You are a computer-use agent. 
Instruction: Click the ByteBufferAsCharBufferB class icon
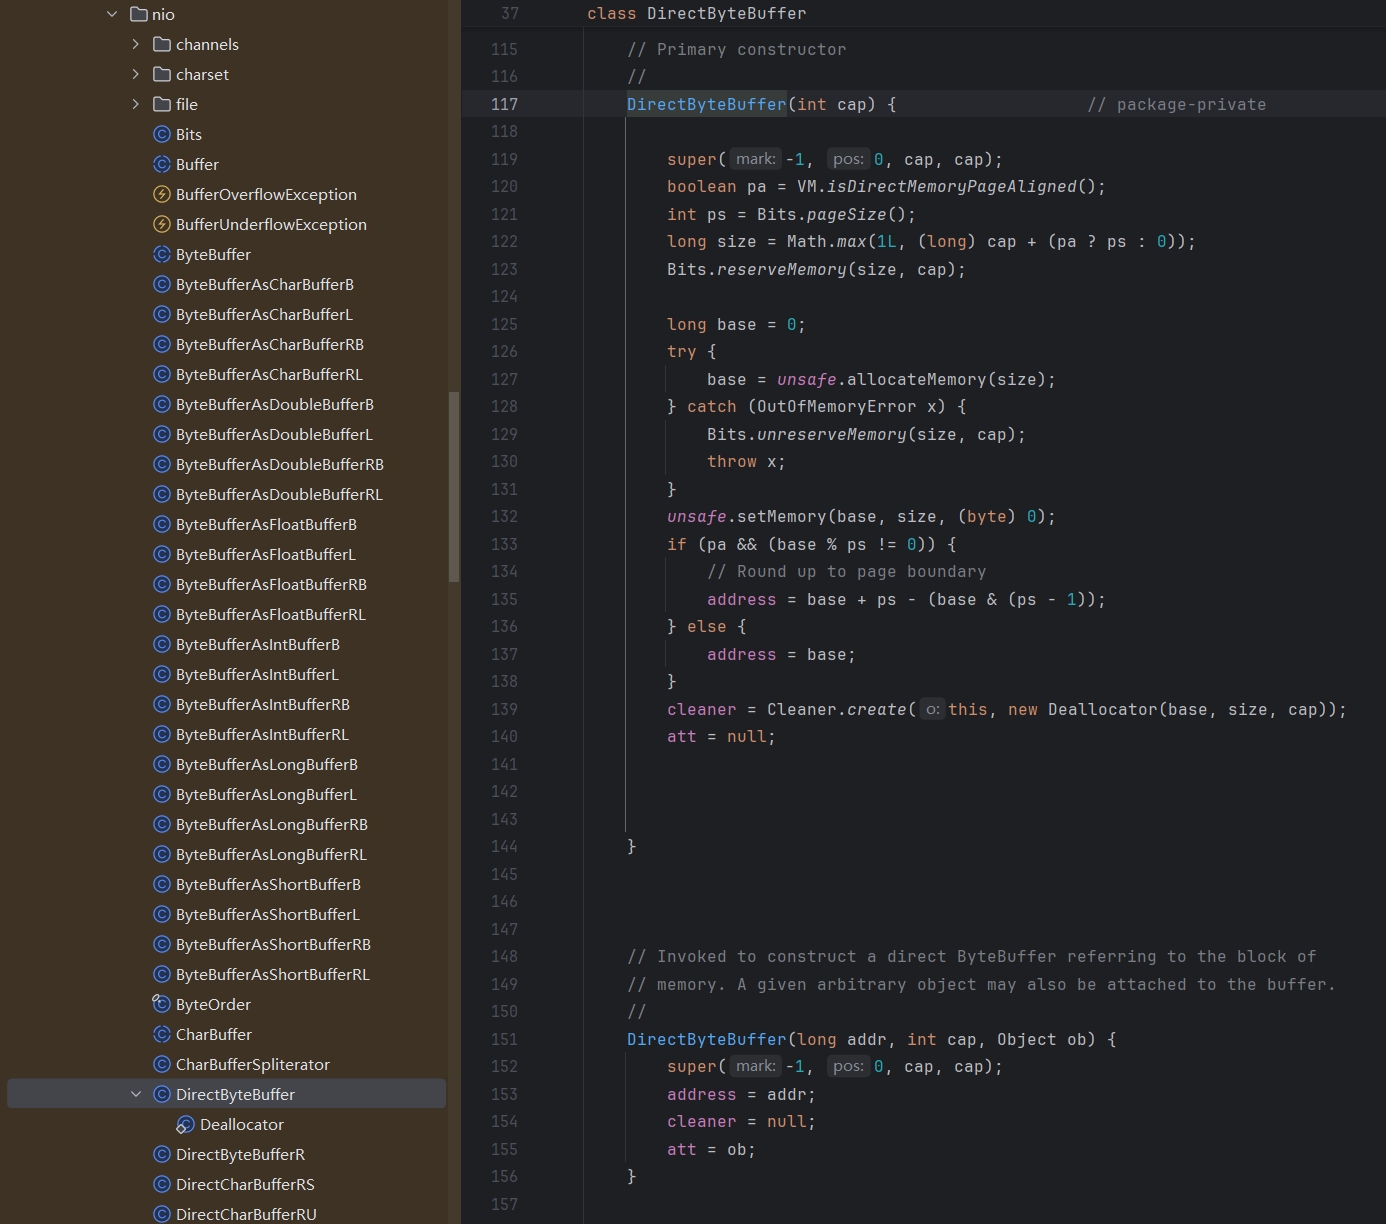coord(162,284)
